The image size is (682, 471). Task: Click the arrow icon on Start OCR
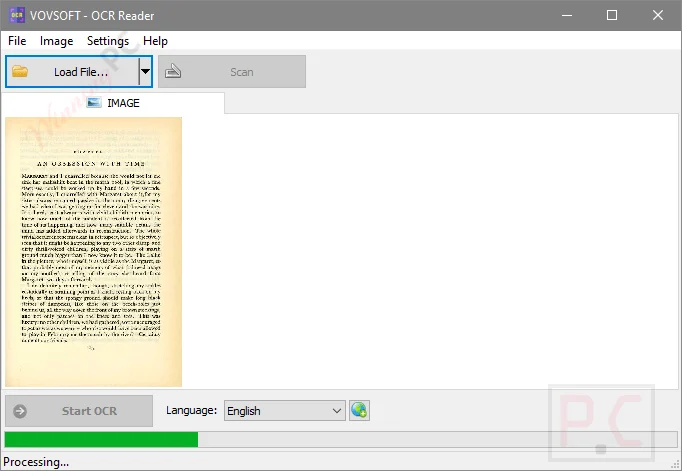pos(20,411)
